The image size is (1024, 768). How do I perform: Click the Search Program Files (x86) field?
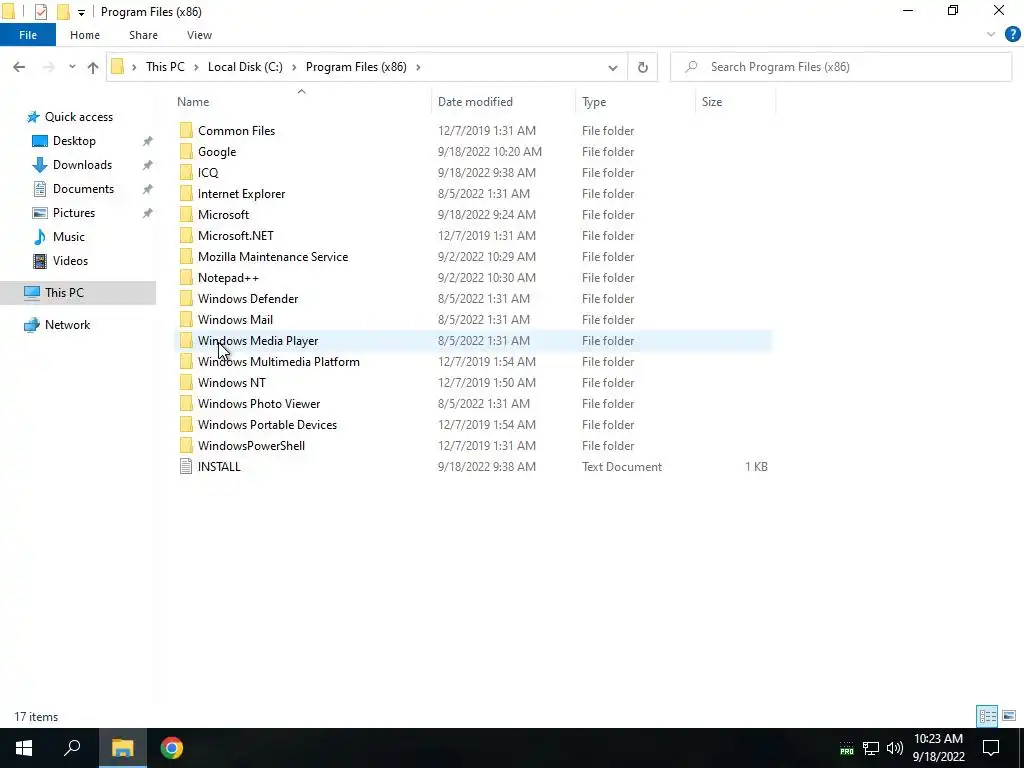pos(841,67)
